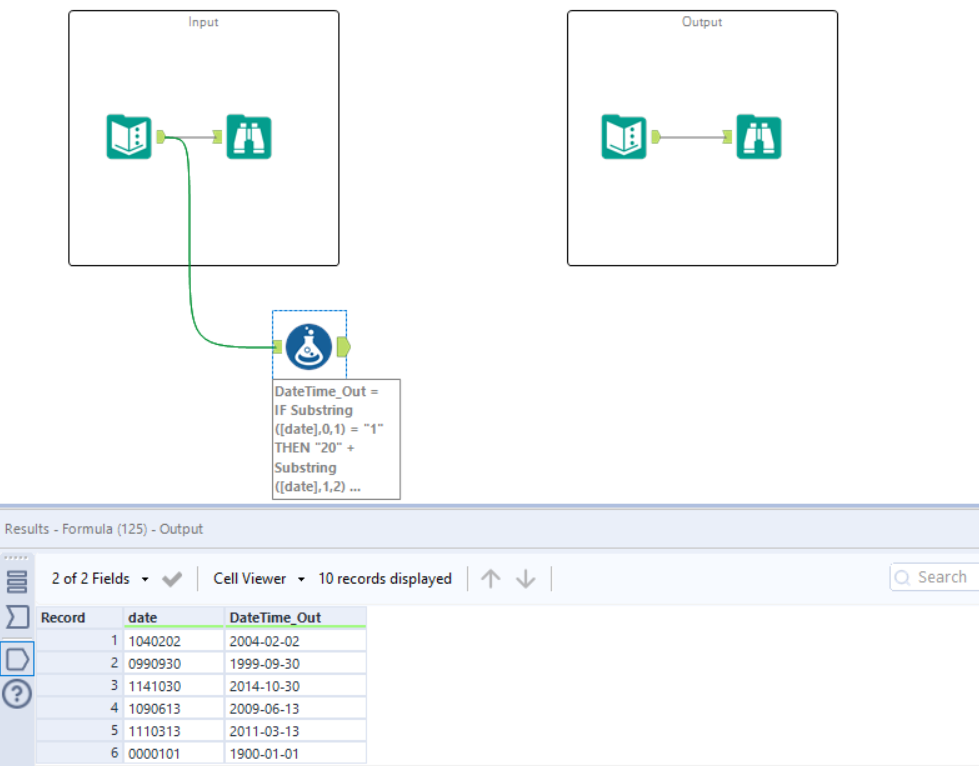
Task: Click the Search field in Results
Action: [x=935, y=577]
